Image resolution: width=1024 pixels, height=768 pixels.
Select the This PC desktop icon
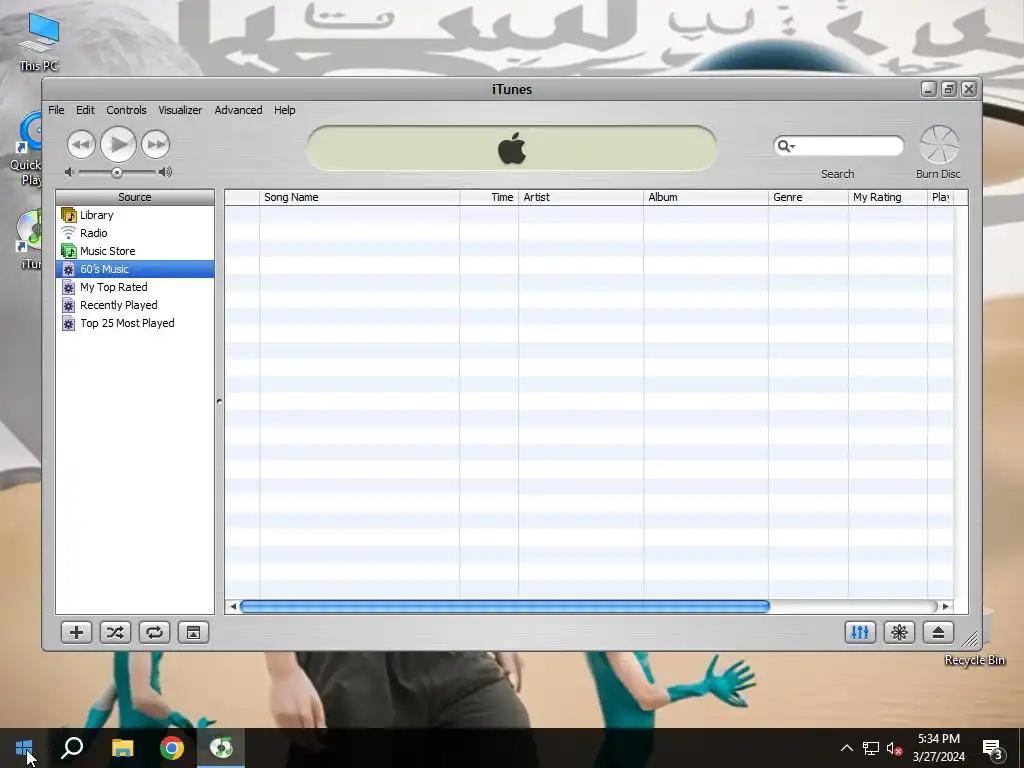tap(39, 41)
